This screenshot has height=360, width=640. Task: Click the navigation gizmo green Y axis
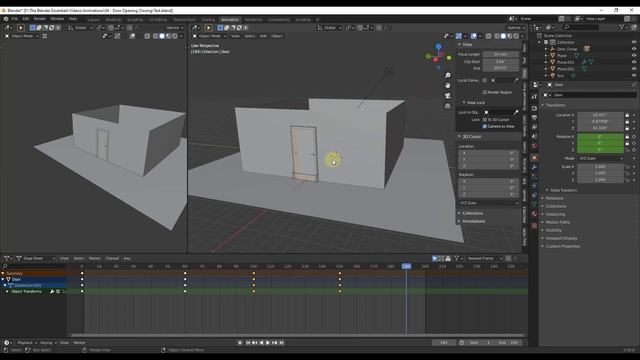(449, 58)
